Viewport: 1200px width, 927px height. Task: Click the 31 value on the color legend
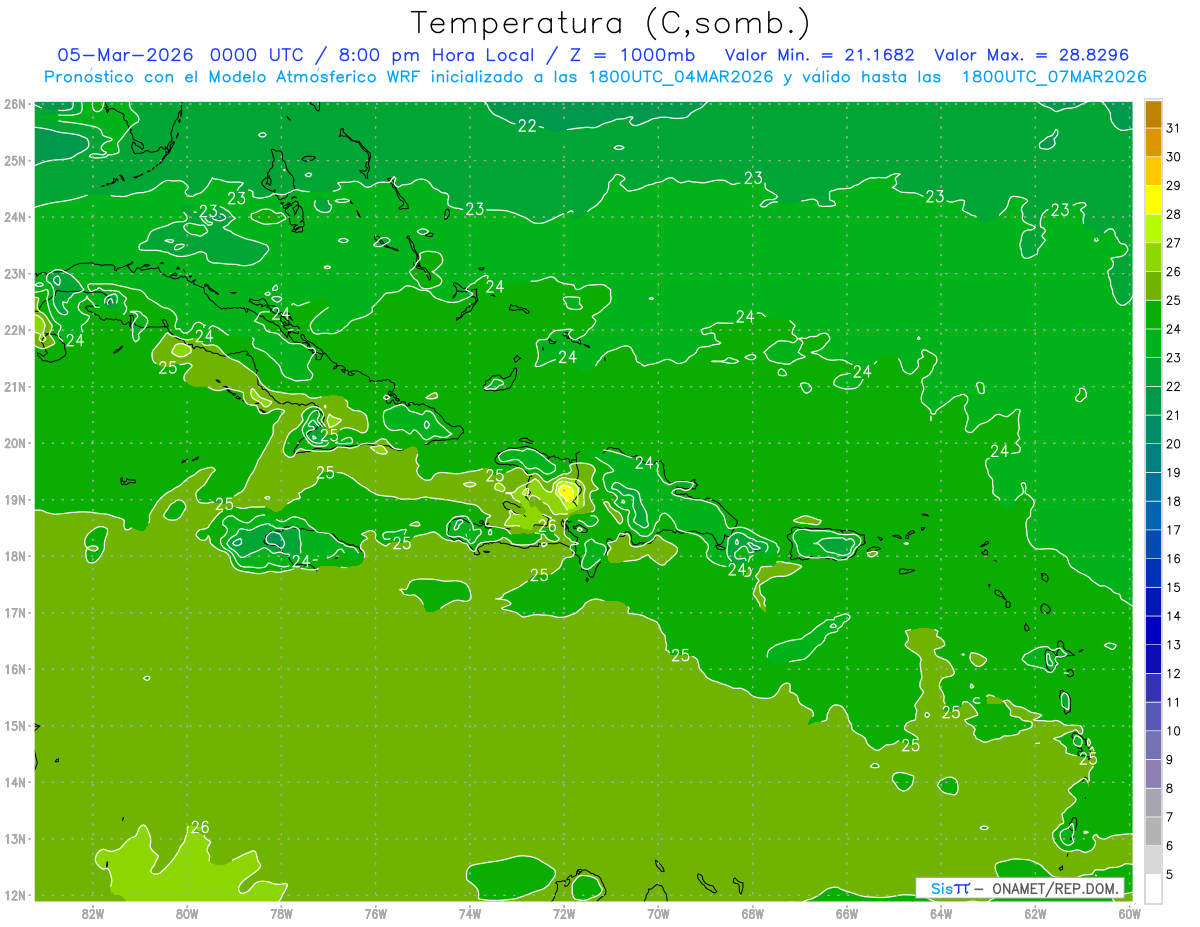click(1174, 128)
